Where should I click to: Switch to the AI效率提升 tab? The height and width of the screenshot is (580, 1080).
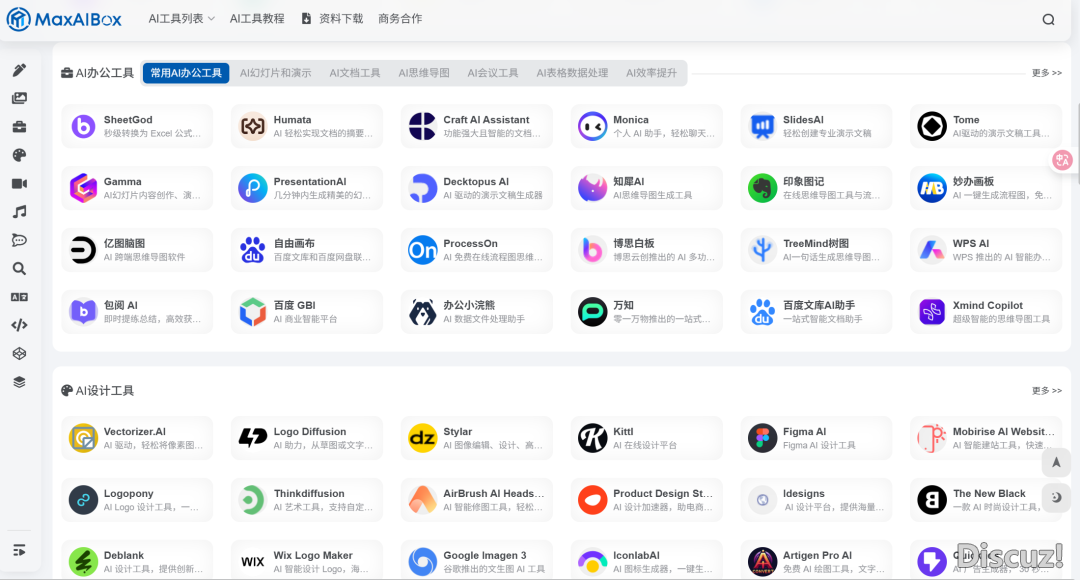click(651, 73)
